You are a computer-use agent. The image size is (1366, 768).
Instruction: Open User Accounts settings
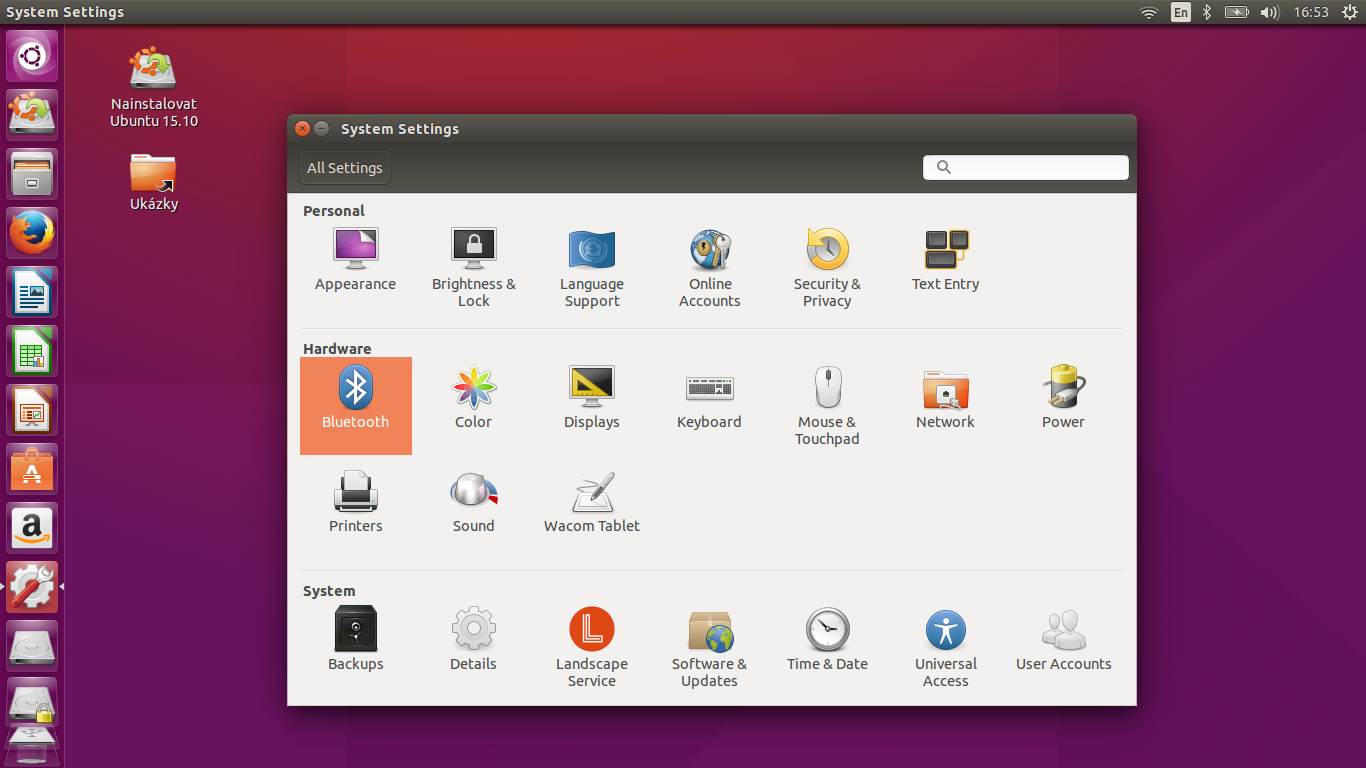(x=1063, y=639)
